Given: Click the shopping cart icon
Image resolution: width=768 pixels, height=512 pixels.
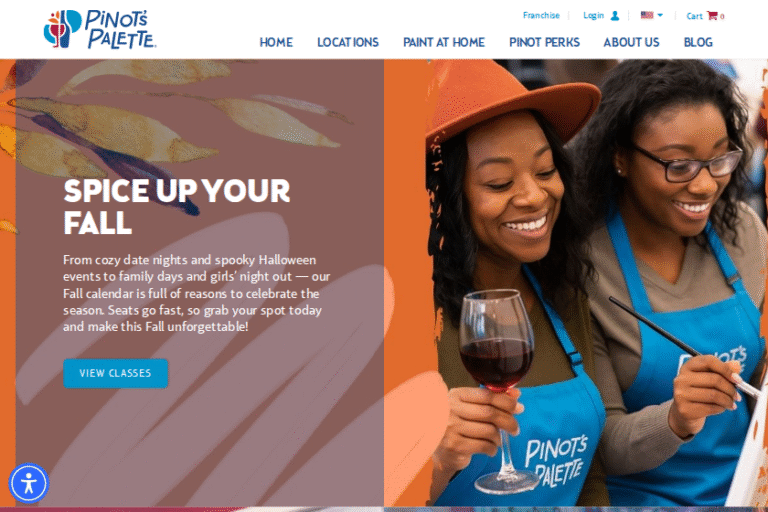Looking at the screenshot, I should coord(712,15).
